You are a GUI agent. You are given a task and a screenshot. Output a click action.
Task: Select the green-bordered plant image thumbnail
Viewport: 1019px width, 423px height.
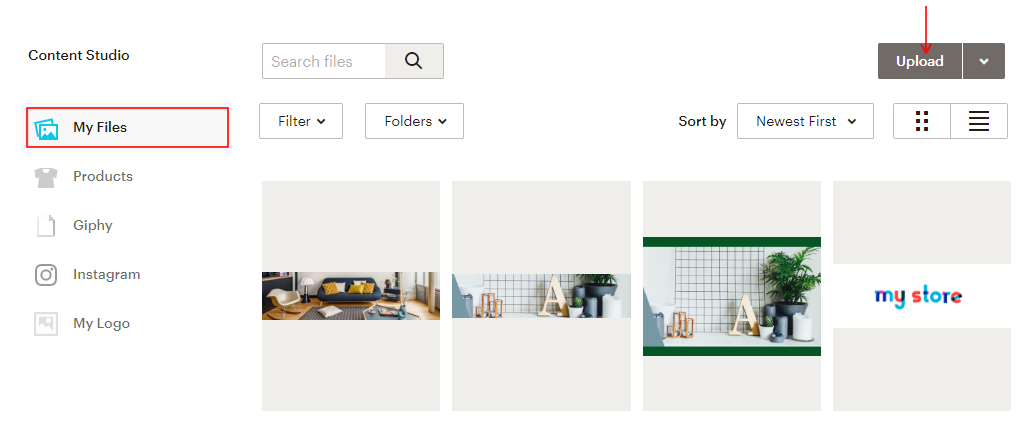coord(732,296)
